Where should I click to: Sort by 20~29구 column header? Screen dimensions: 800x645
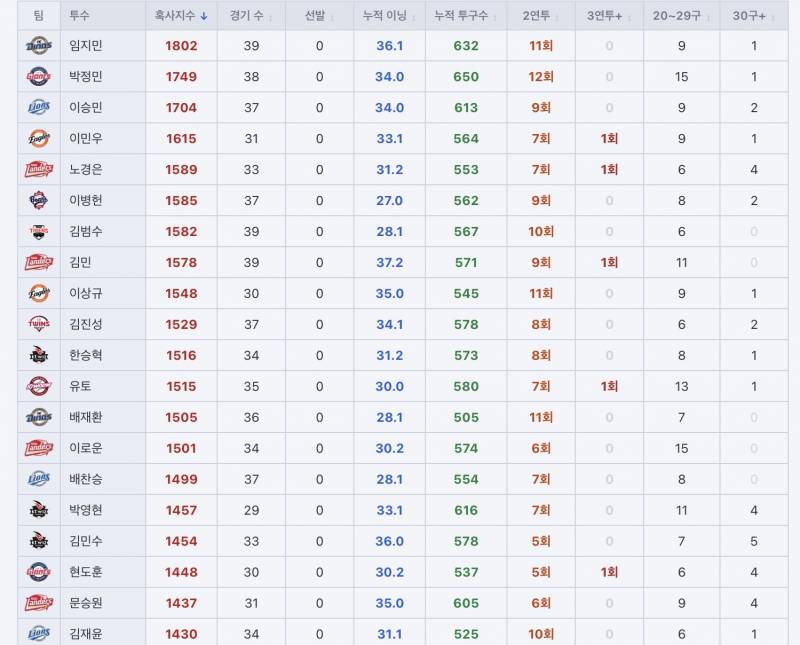(x=681, y=16)
